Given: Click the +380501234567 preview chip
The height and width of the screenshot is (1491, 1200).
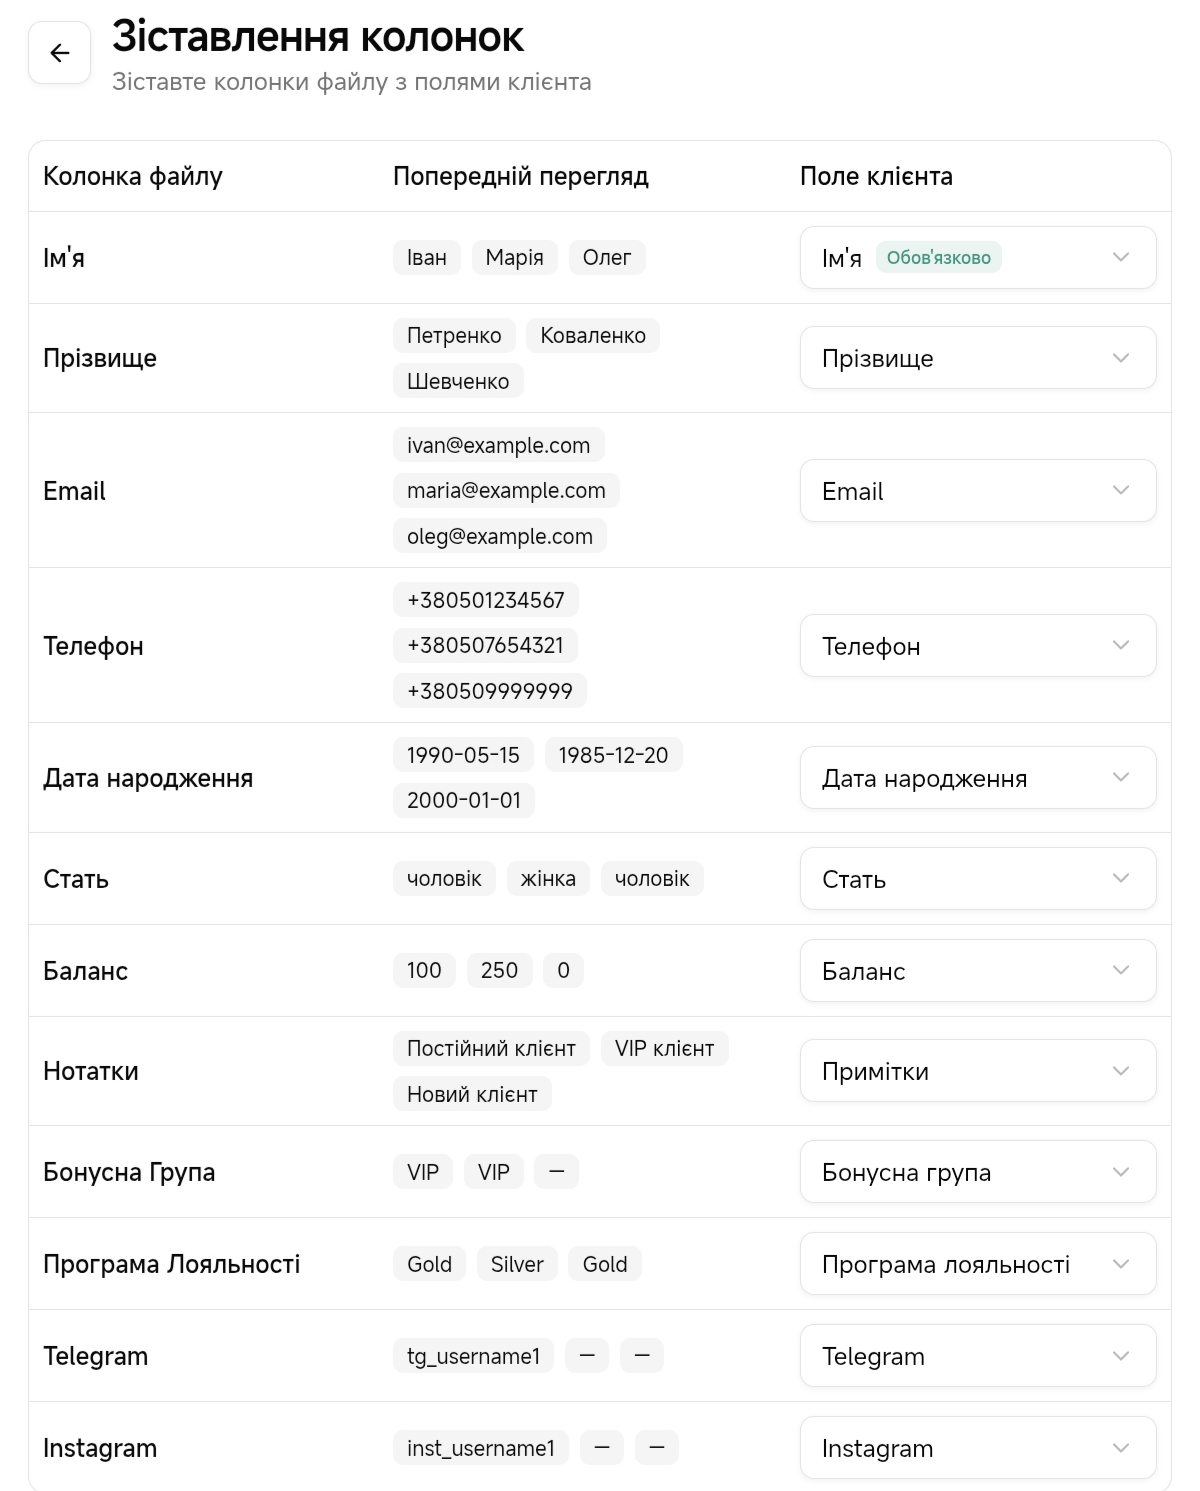Looking at the screenshot, I should (485, 600).
